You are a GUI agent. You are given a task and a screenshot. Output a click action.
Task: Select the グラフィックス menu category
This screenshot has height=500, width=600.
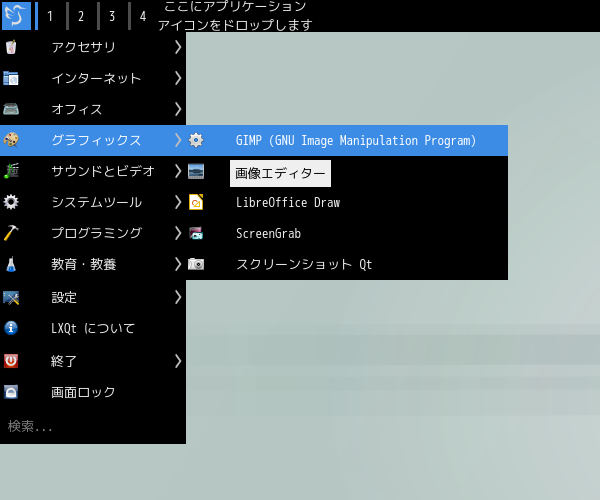tap(93, 140)
